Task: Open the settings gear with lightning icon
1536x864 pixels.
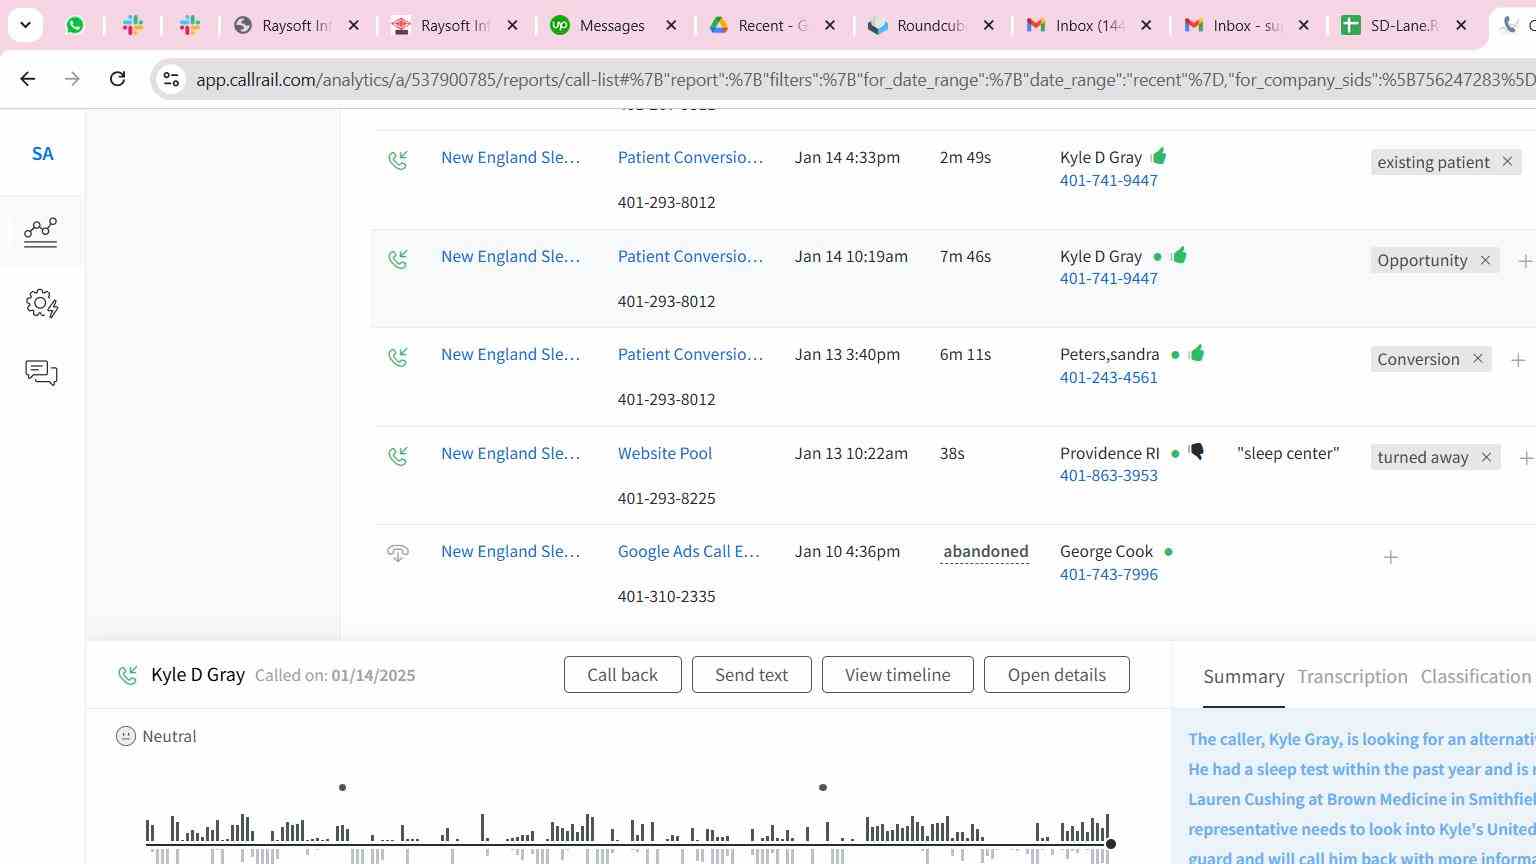Action: 42,304
